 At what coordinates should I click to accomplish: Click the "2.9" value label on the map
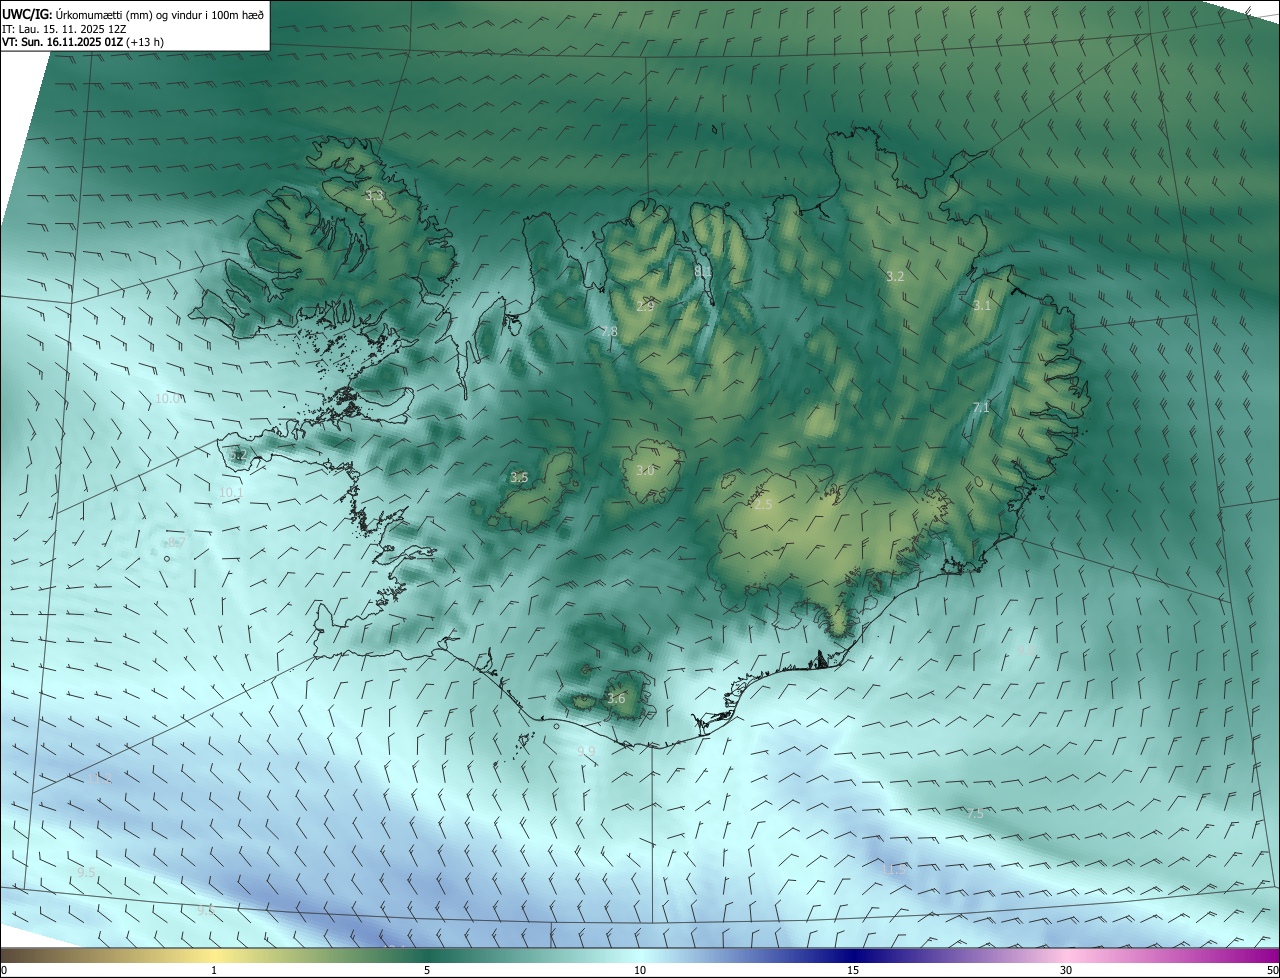[645, 306]
